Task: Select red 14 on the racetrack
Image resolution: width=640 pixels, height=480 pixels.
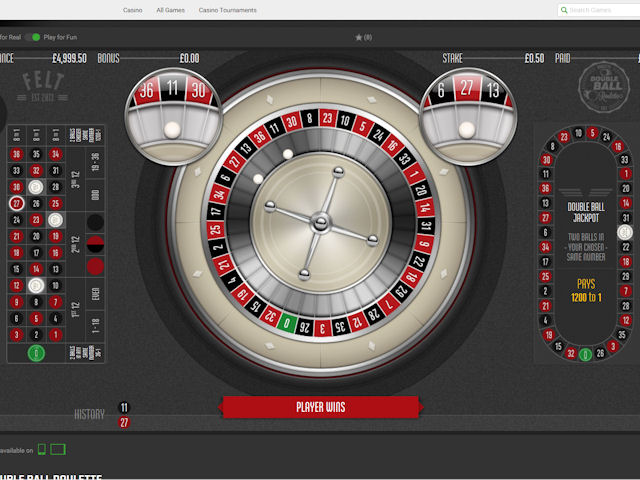Action: 626,203
